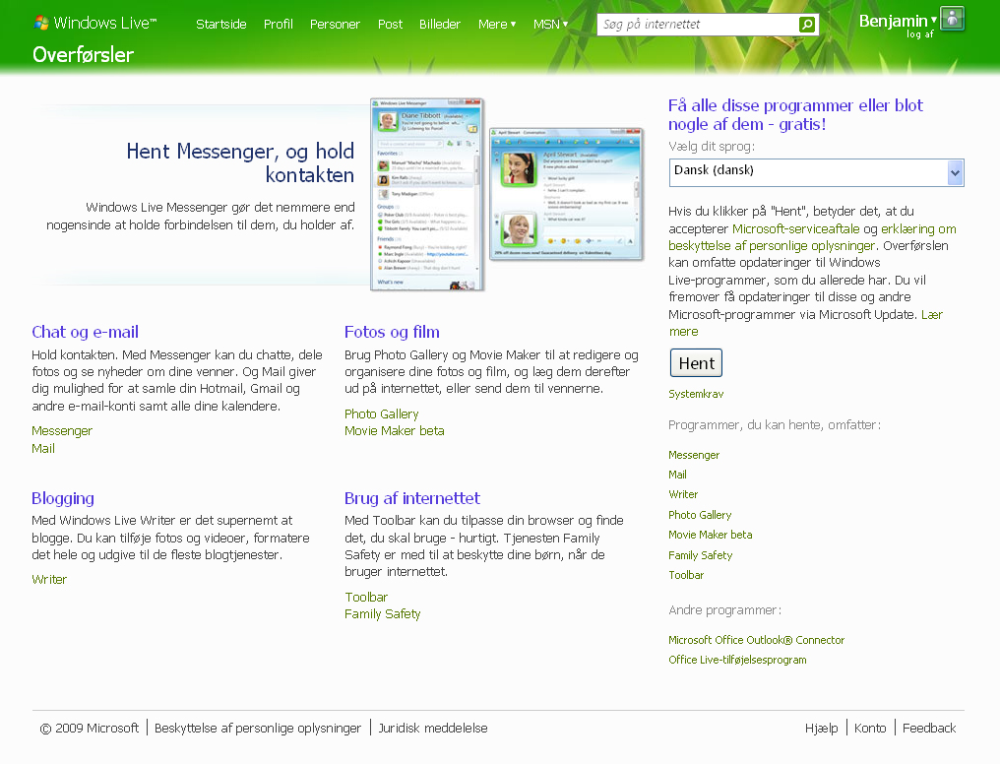Go to the Startside menu item
The width and height of the screenshot is (1000, 764).
(221, 24)
